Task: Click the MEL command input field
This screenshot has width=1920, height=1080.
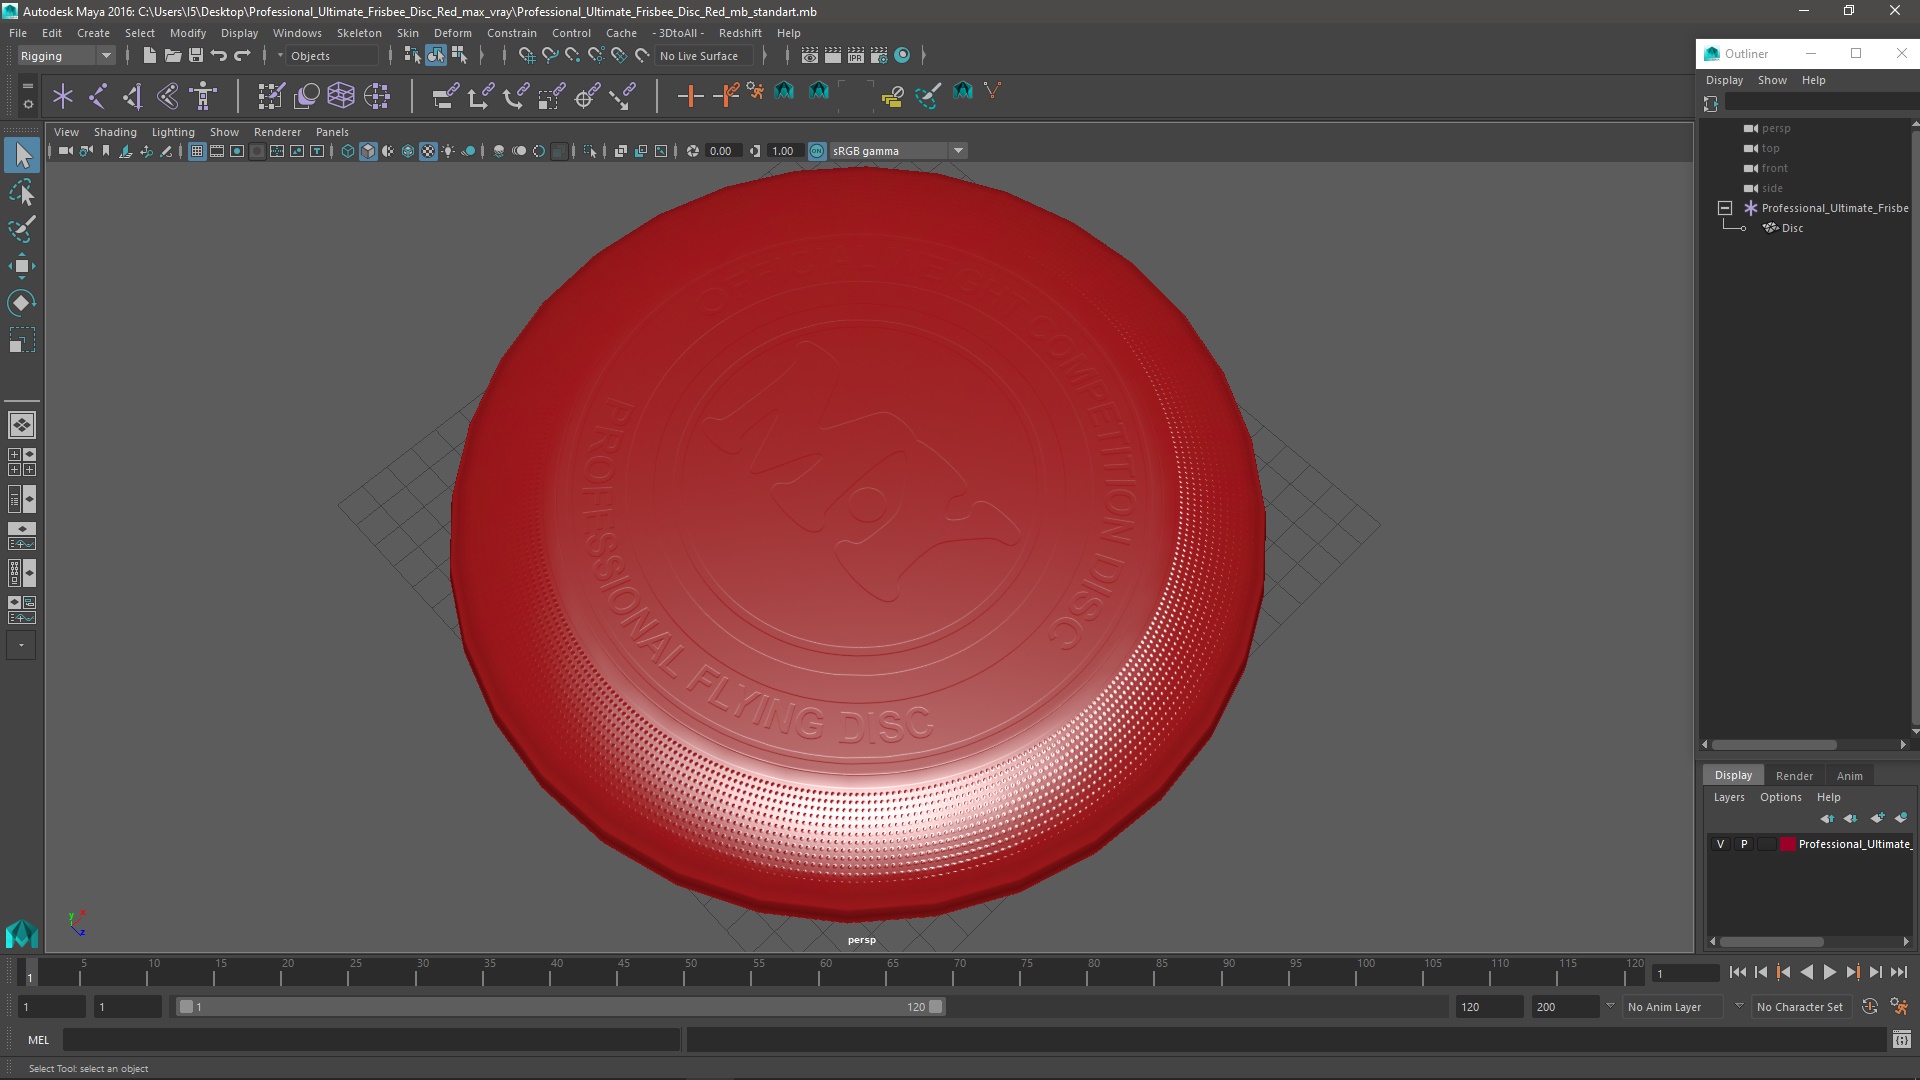Action: point(370,1040)
